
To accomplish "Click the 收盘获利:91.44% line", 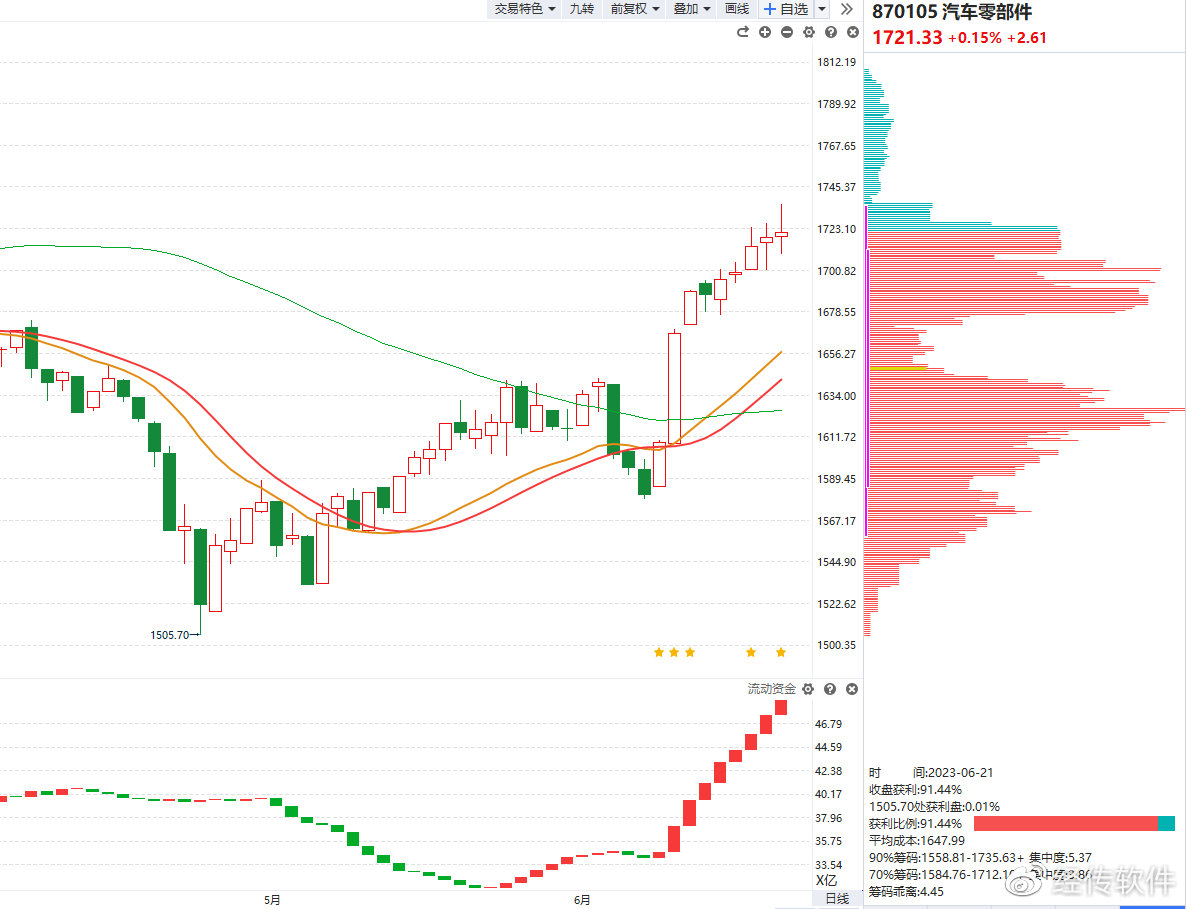I will point(915,790).
